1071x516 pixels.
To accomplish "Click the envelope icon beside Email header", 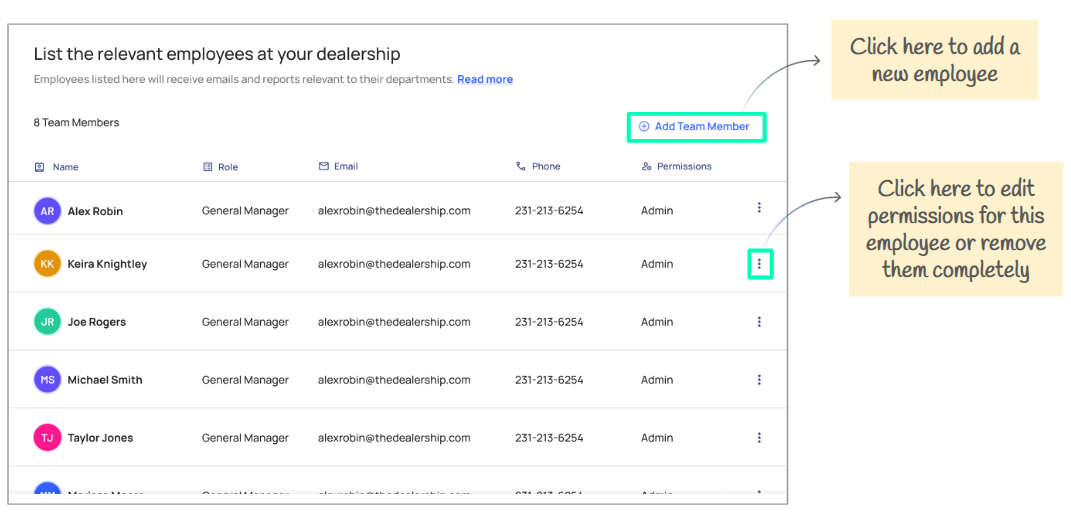I will [x=324, y=166].
